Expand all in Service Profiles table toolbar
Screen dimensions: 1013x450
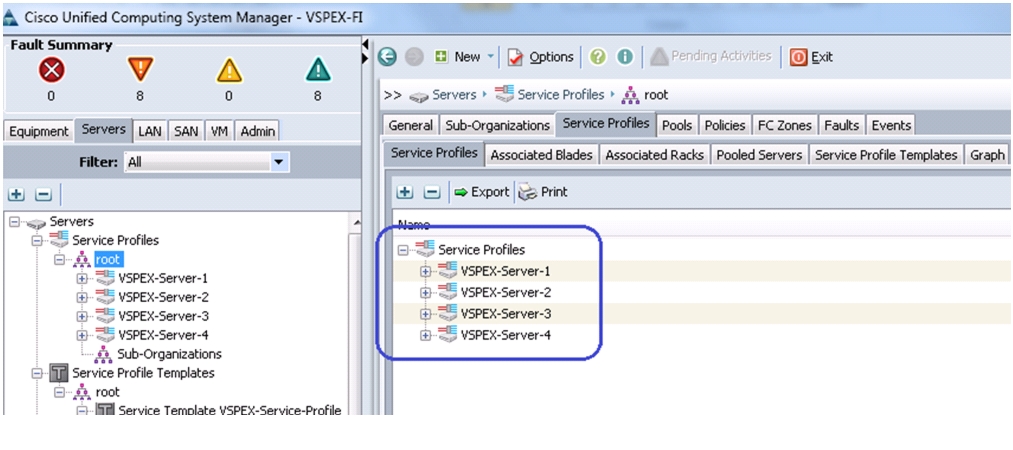(405, 192)
